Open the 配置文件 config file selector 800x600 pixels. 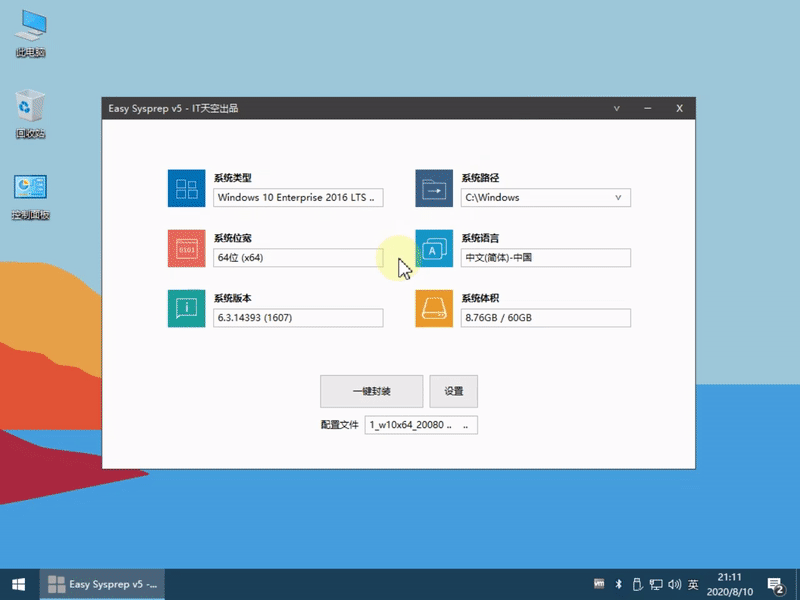tap(421, 424)
